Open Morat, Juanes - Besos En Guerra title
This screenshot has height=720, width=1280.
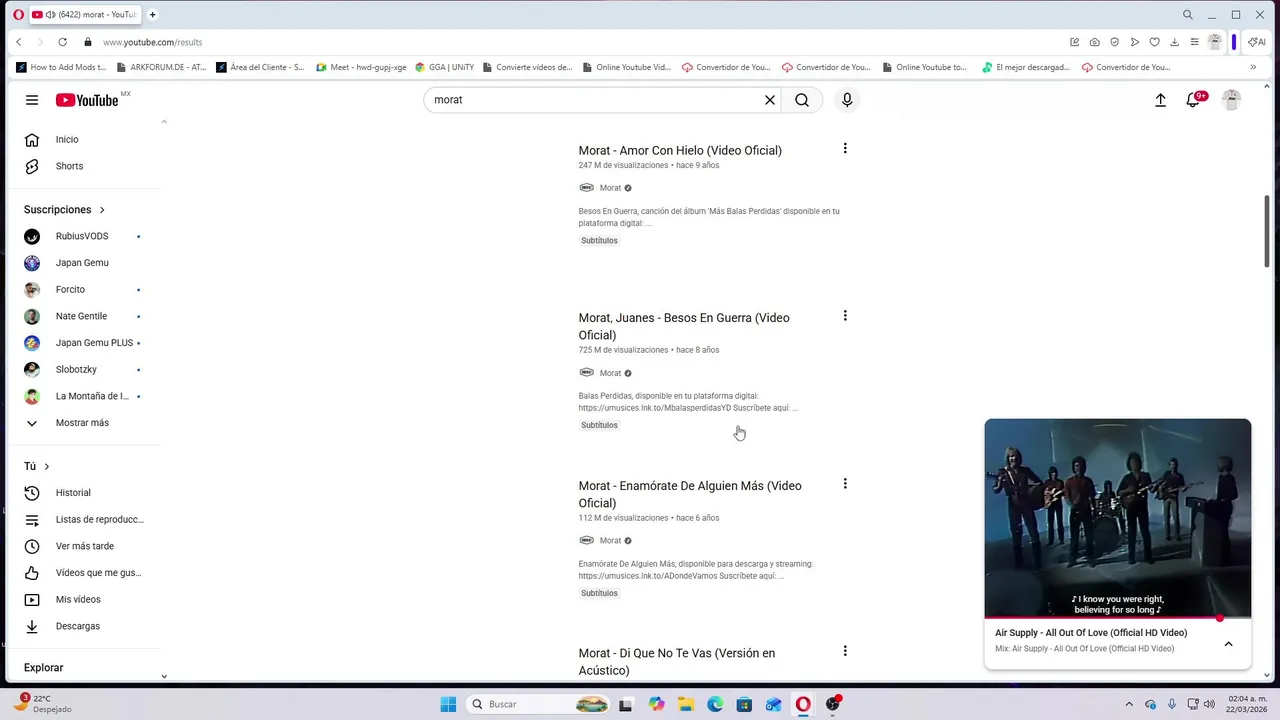684,326
